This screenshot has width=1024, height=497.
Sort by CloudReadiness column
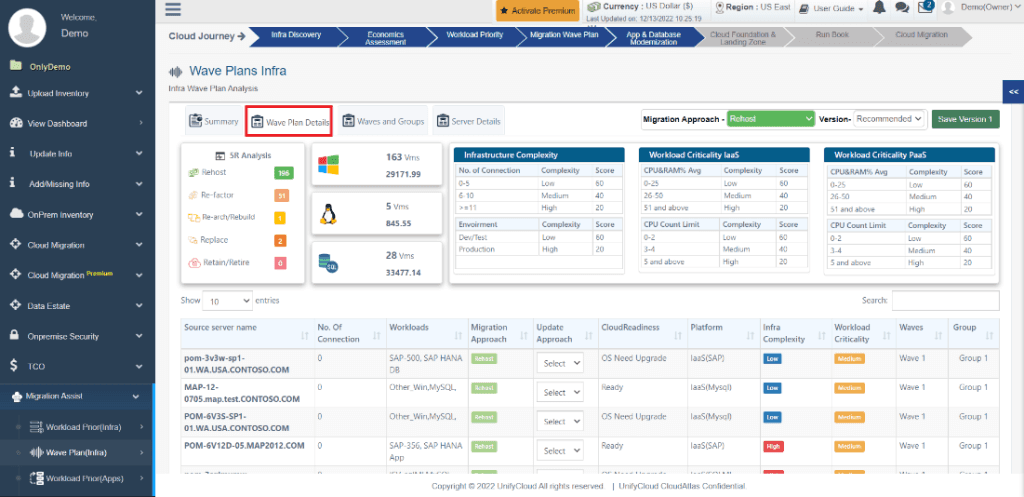click(677, 335)
